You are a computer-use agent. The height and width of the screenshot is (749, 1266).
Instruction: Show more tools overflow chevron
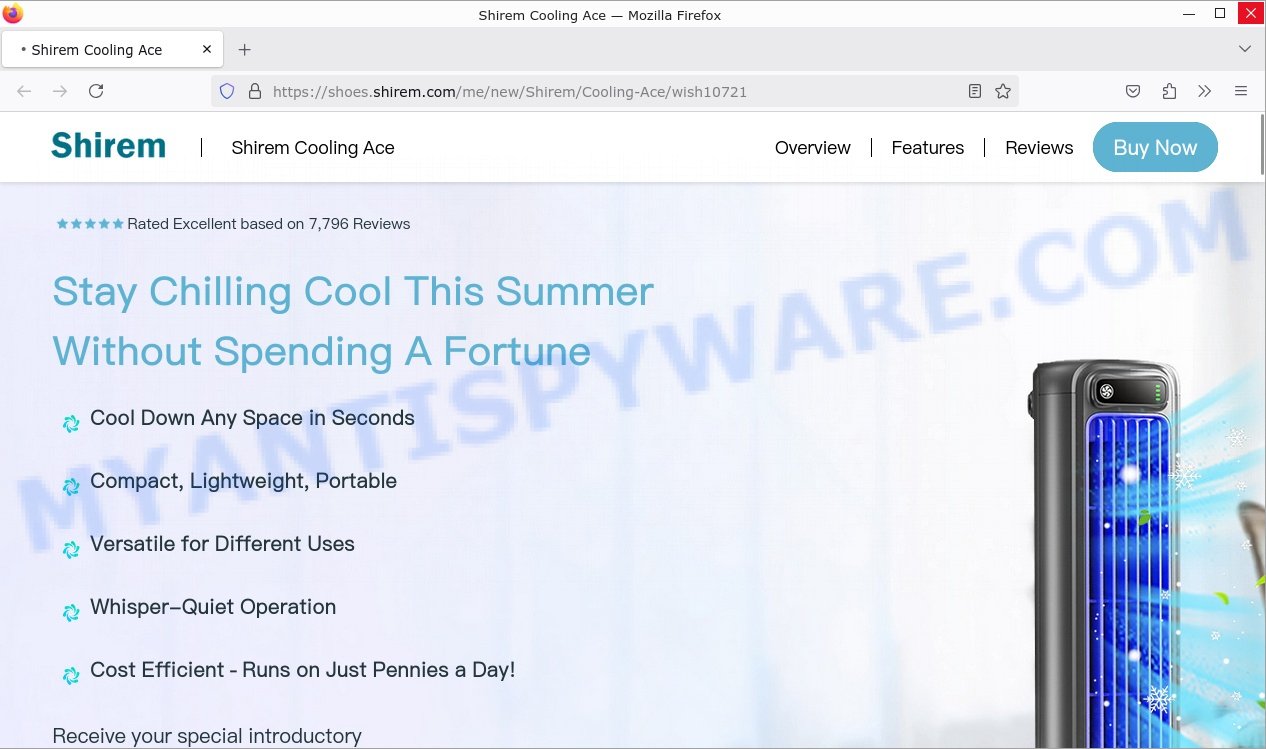(x=1205, y=91)
